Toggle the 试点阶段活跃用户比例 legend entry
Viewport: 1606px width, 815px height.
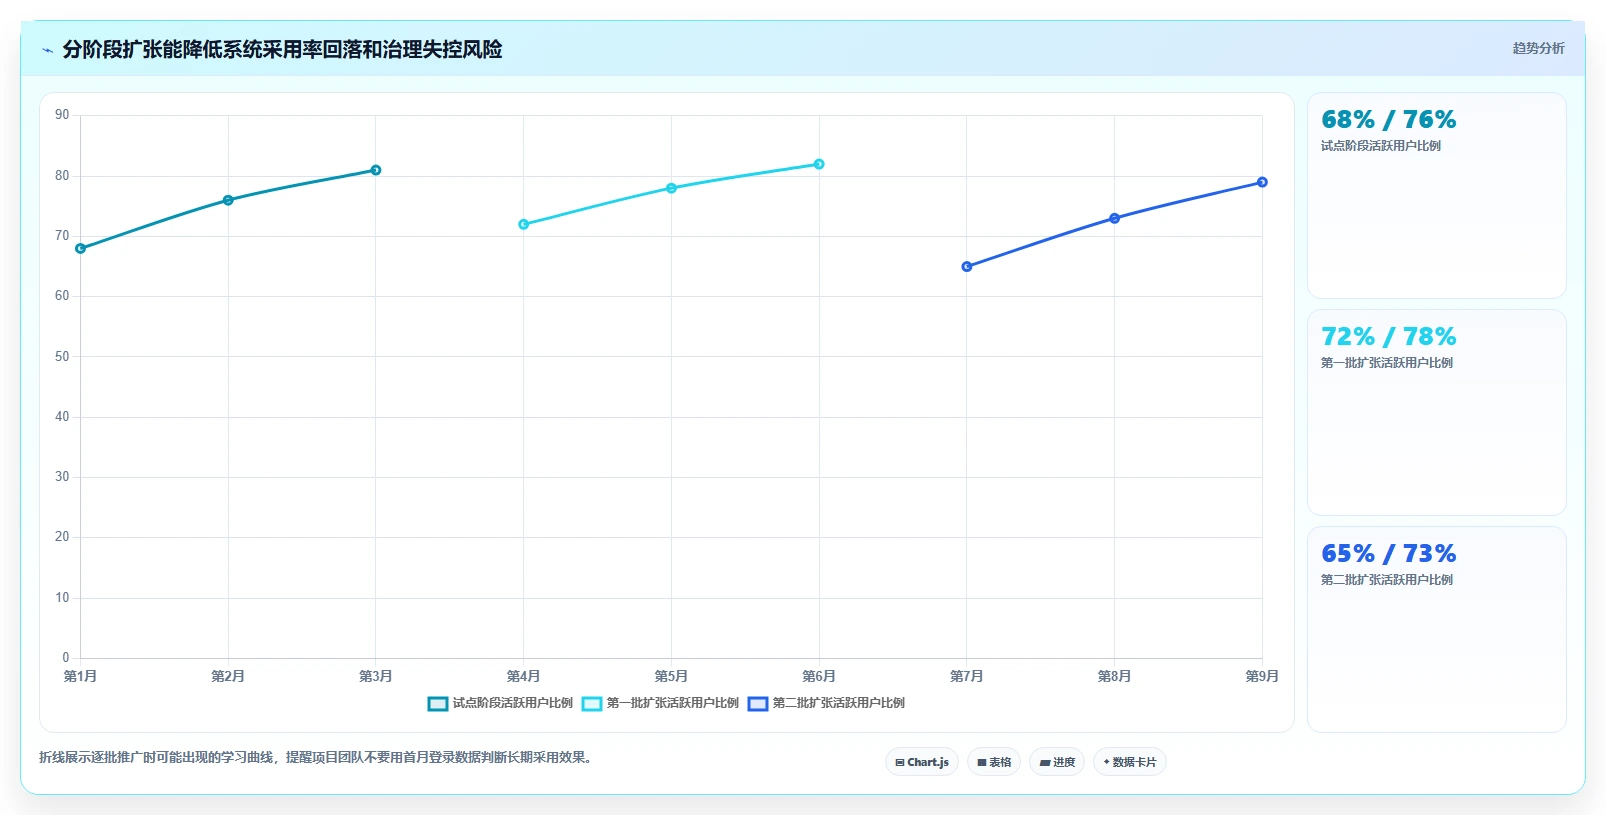point(500,703)
